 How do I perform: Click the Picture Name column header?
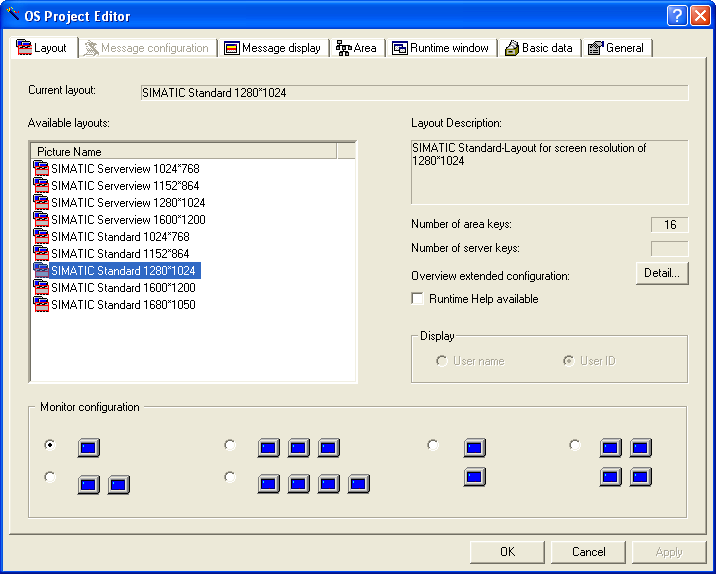coord(184,151)
